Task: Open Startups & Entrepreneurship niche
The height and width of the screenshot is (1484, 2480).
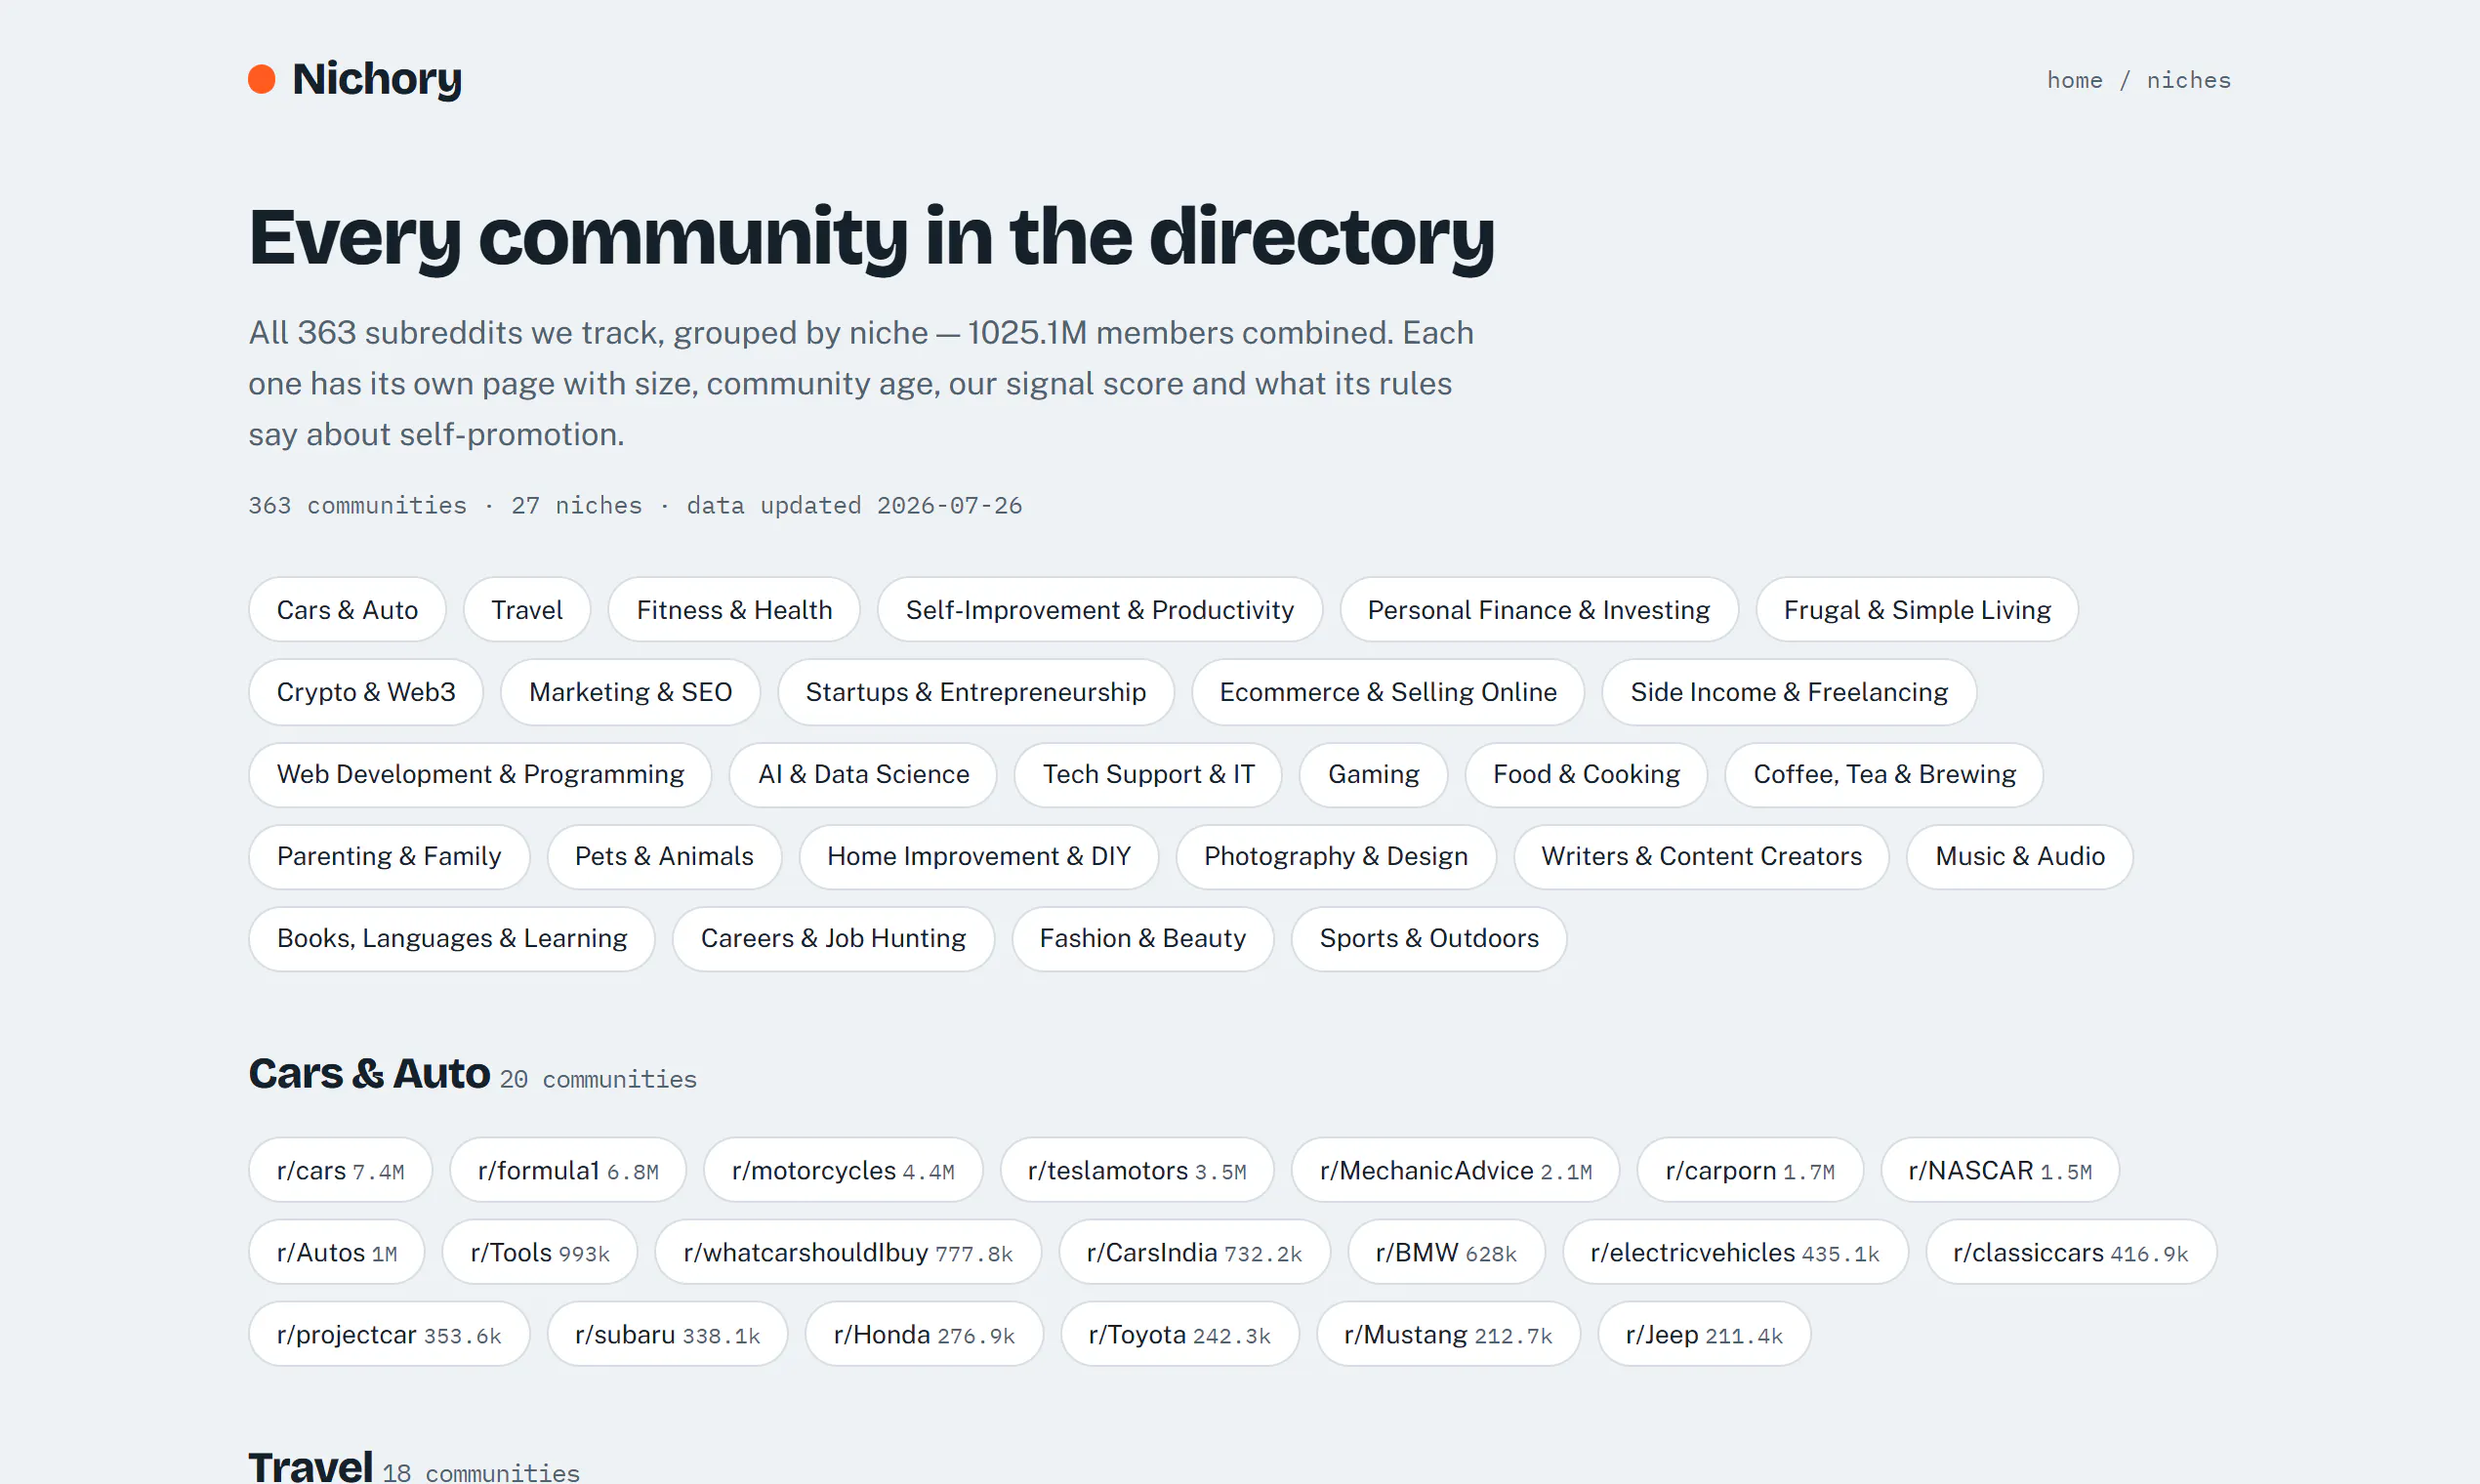Action: pyautogui.click(x=975, y=692)
